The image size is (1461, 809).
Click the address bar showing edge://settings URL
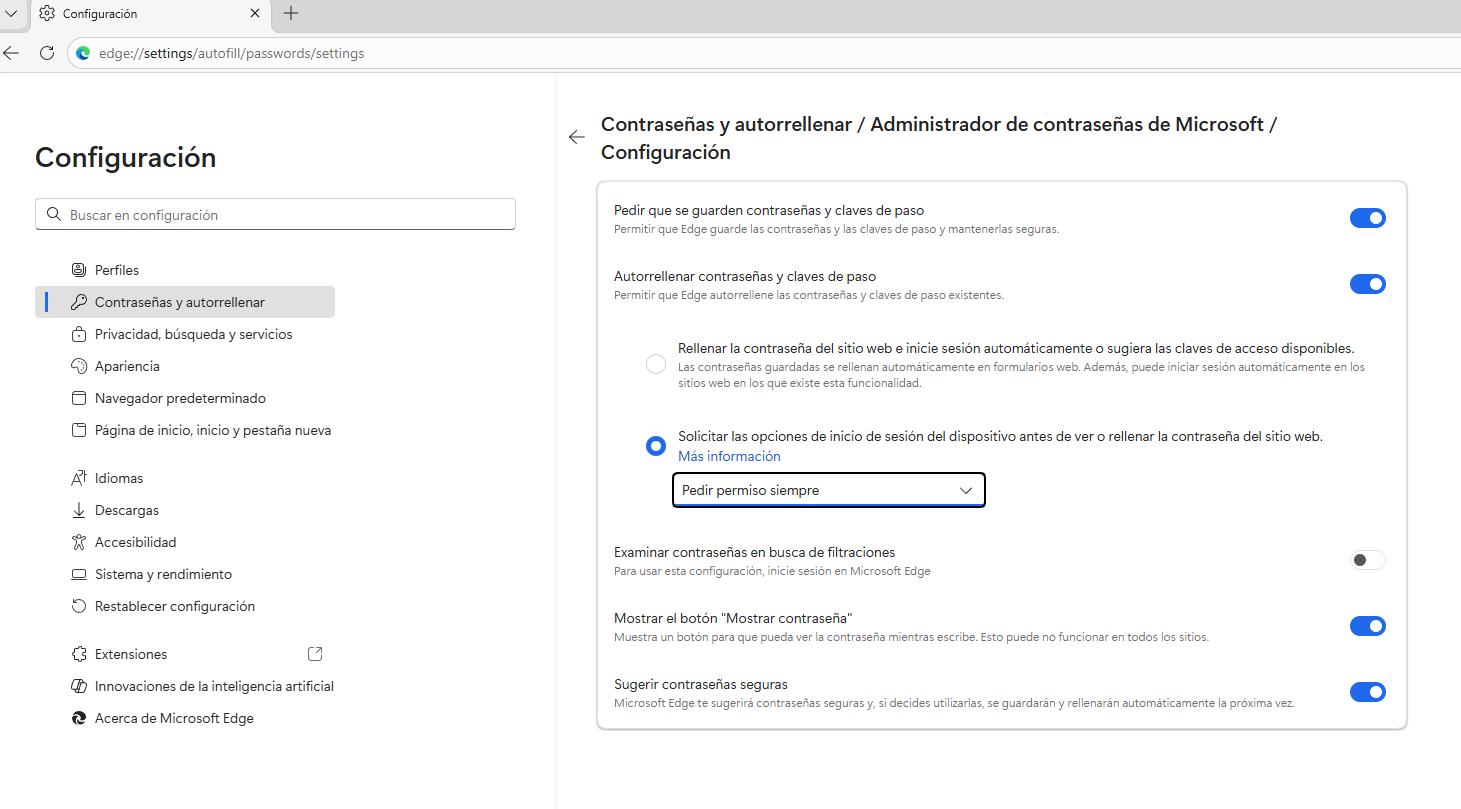pos(765,53)
